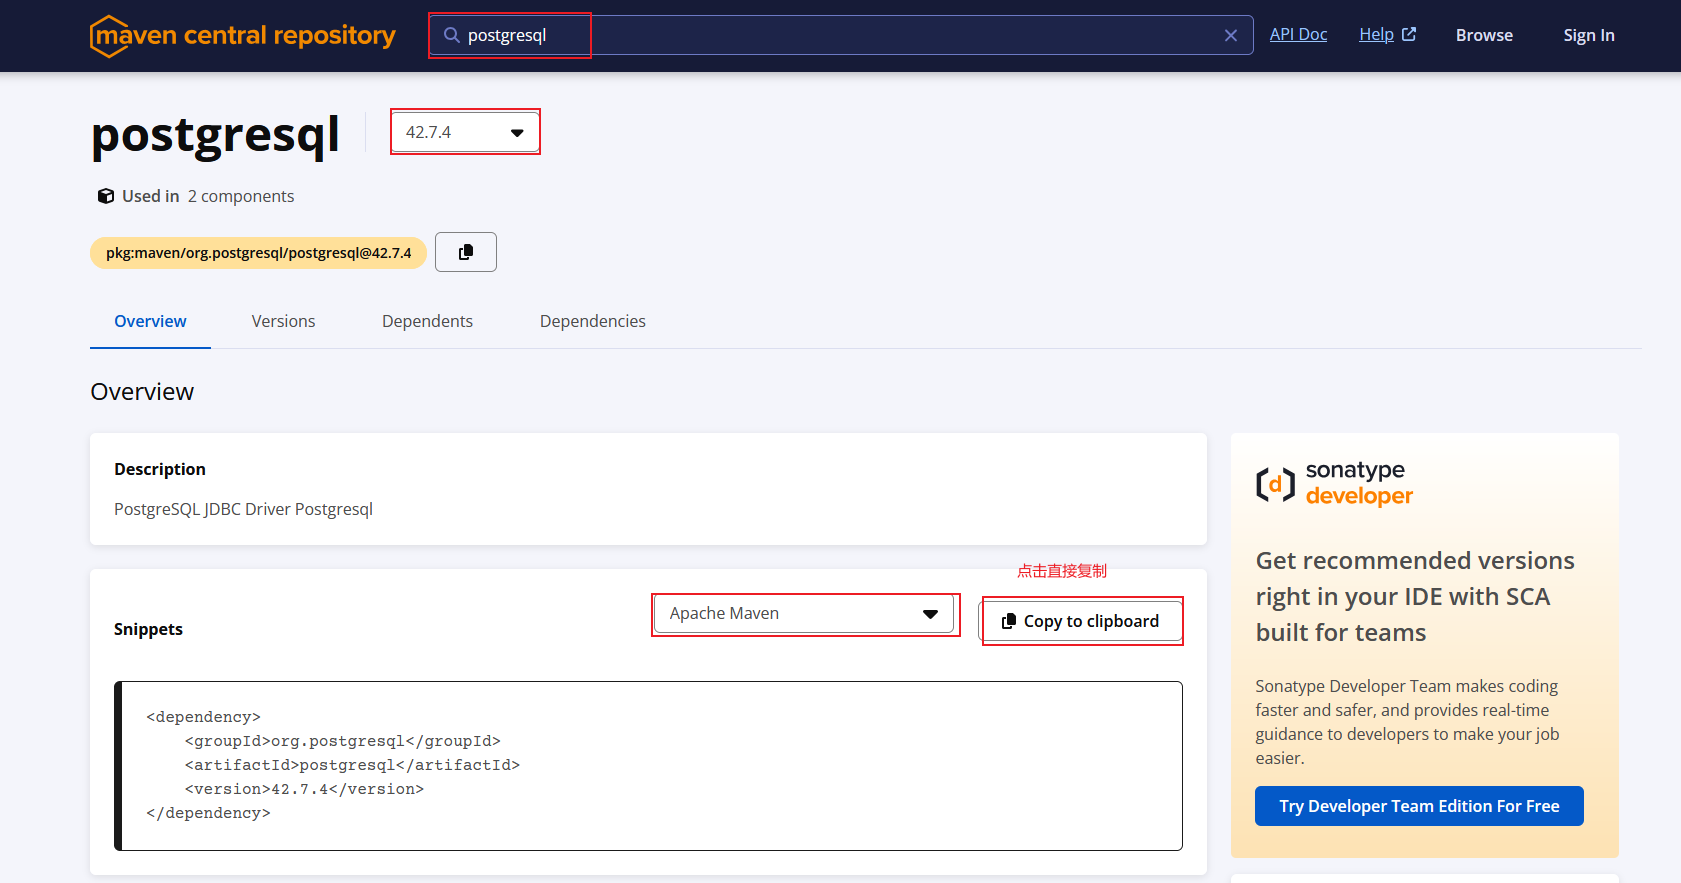
Task: Click the Maven Central Repository logo
Action: (x=243, y=36)
